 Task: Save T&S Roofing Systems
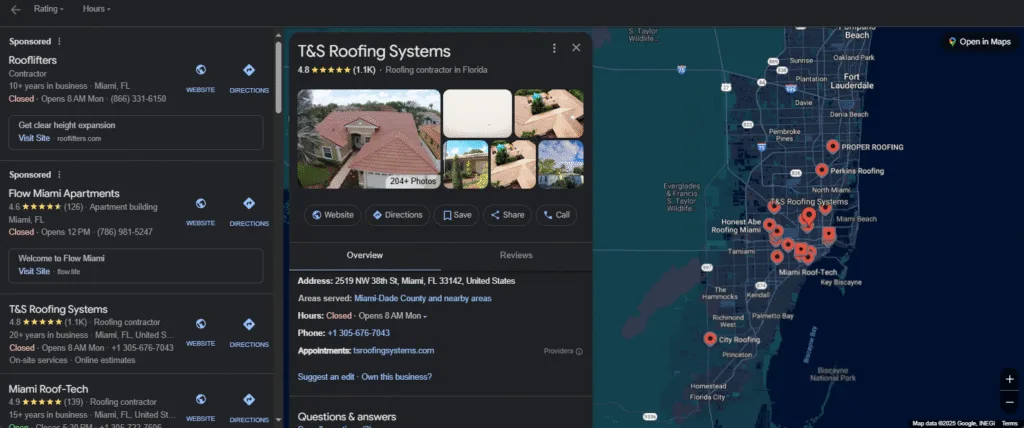coord(456,215)
